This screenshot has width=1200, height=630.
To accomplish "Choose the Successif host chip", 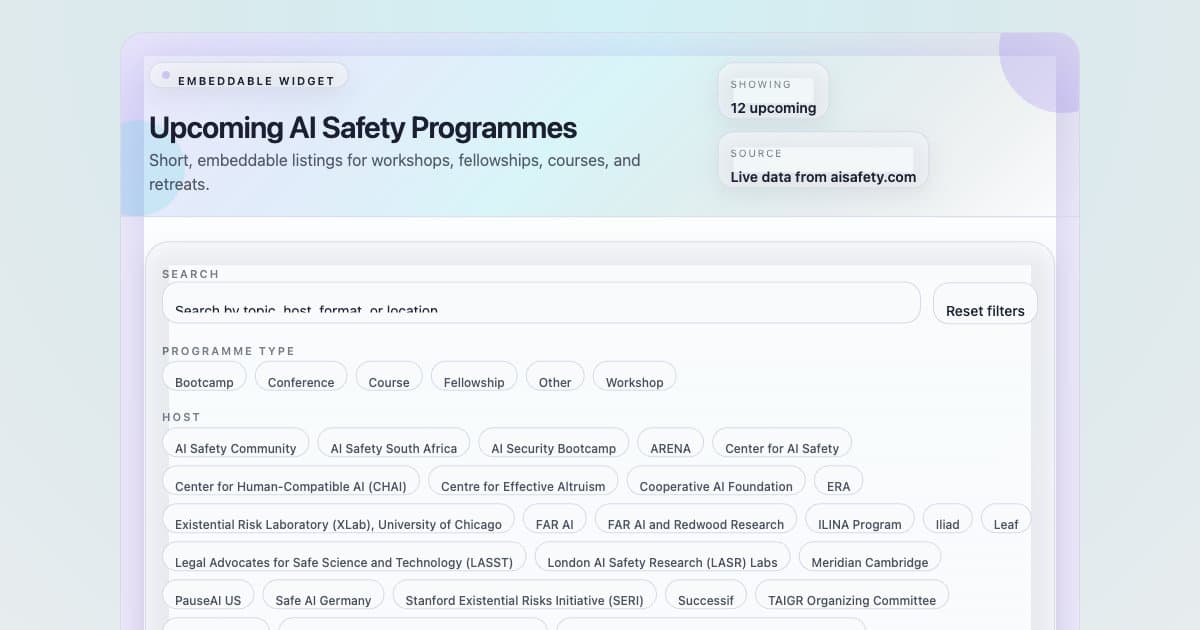I will pyautogui.click(x=706, y=595).
